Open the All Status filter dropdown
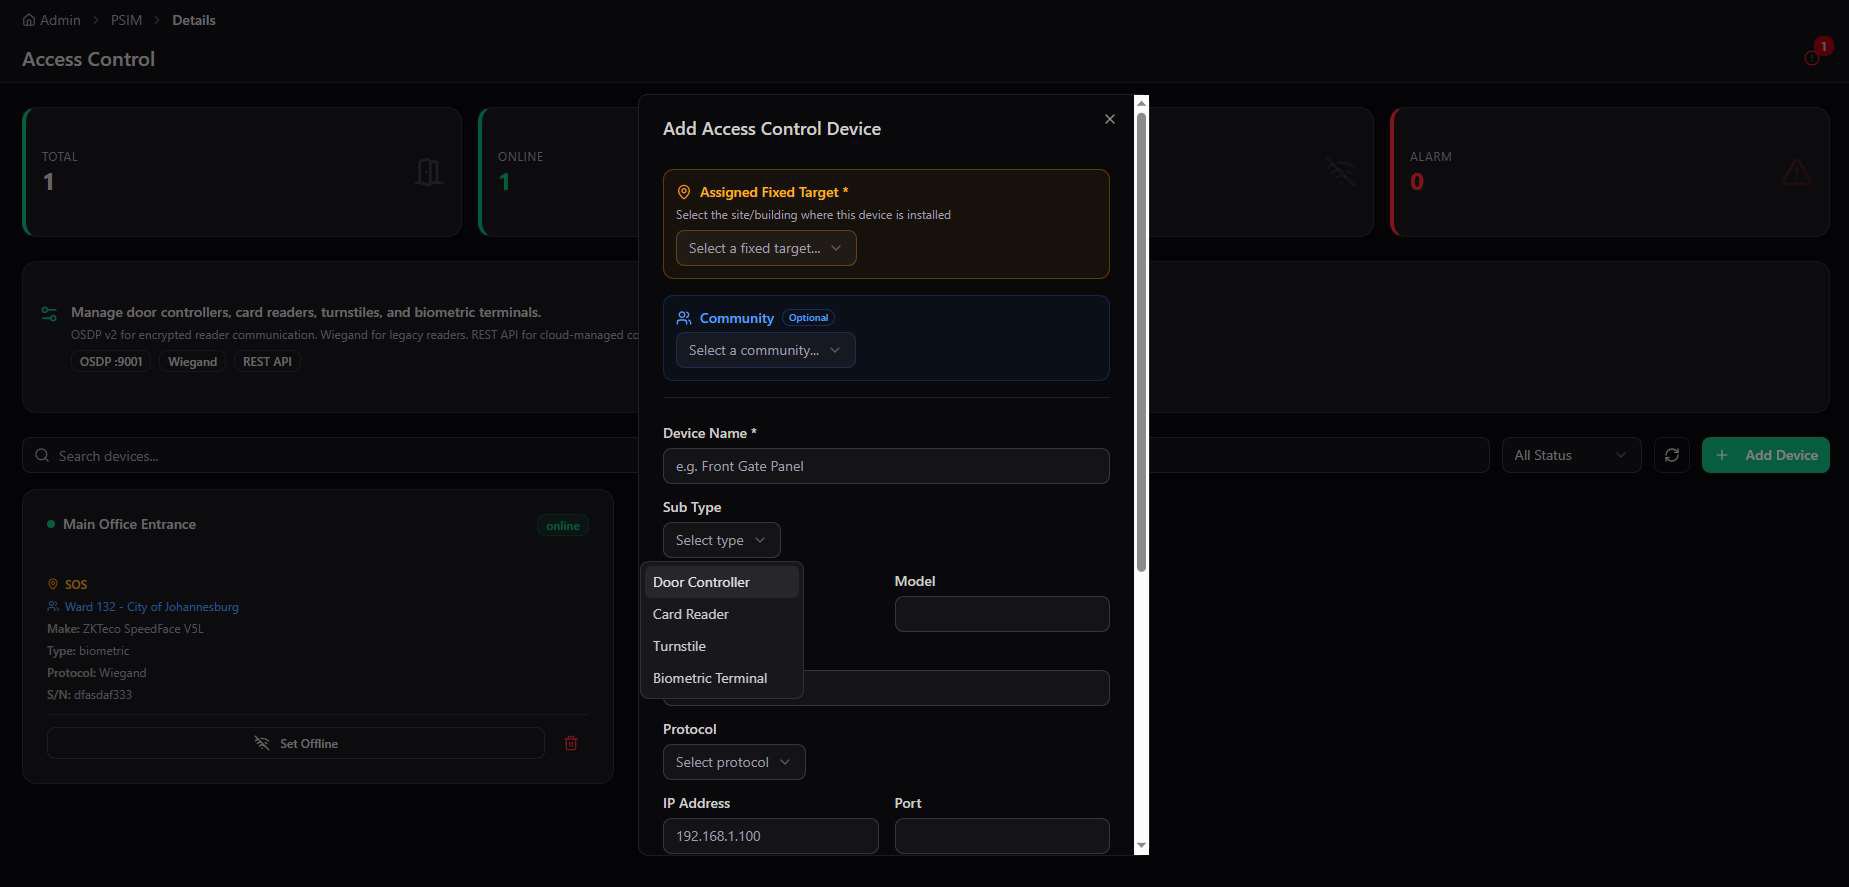 (1571, 455)
